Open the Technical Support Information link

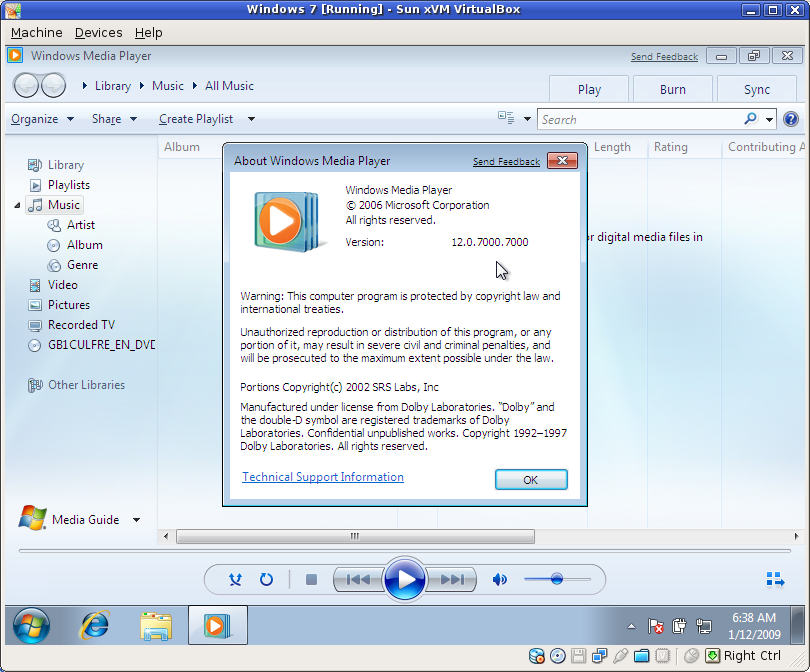[323, 477]
